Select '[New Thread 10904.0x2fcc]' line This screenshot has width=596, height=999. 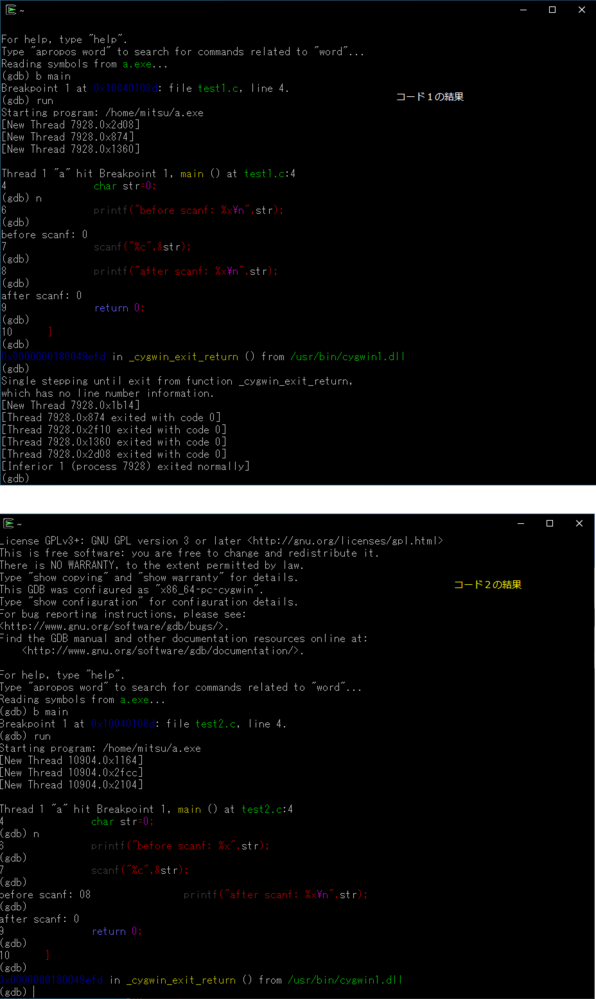pos(71,773)
